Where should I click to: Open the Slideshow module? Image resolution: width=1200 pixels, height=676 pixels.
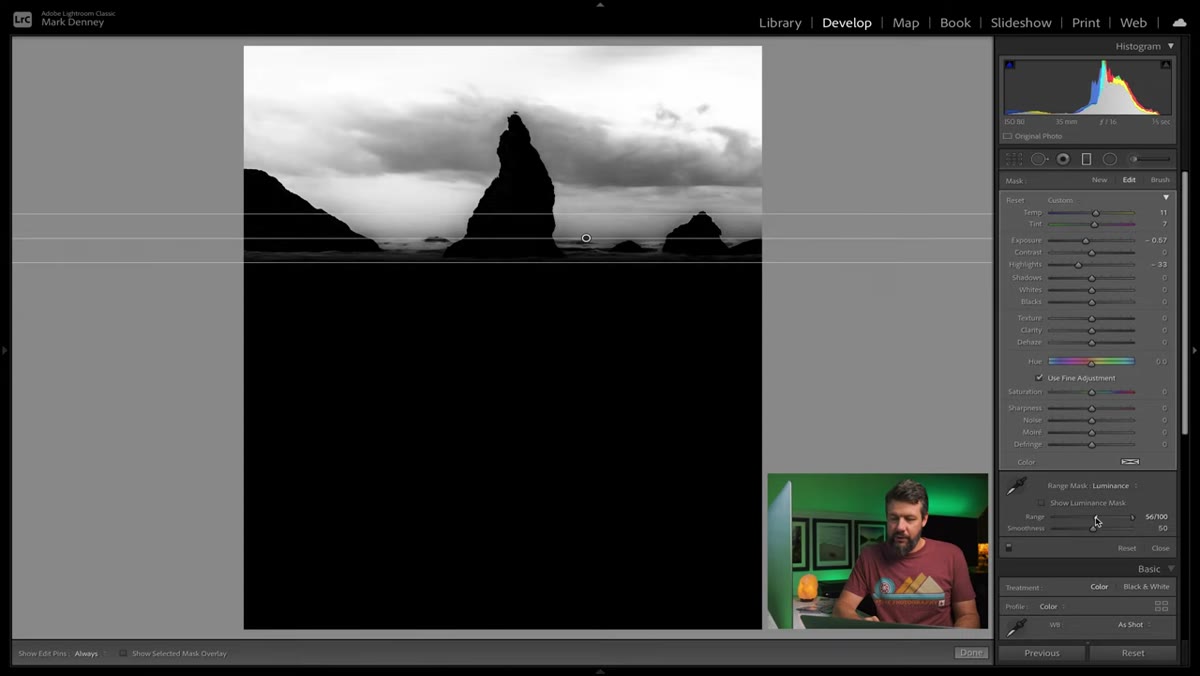tap(1021, 22)
